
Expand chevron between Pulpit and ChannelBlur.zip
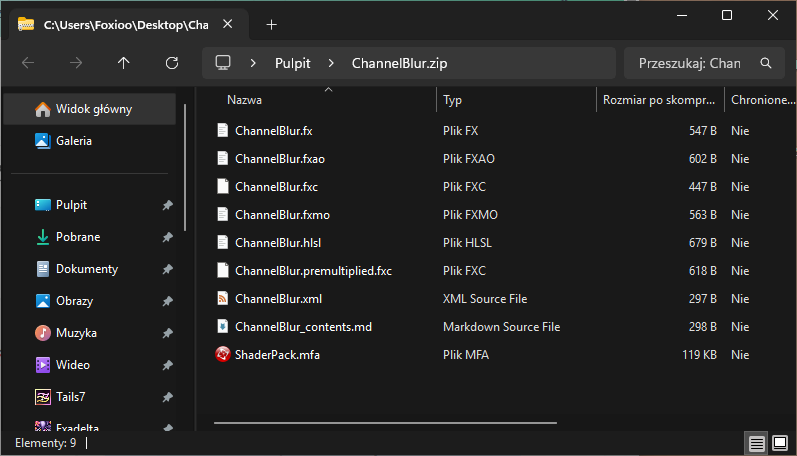(330, 63)
